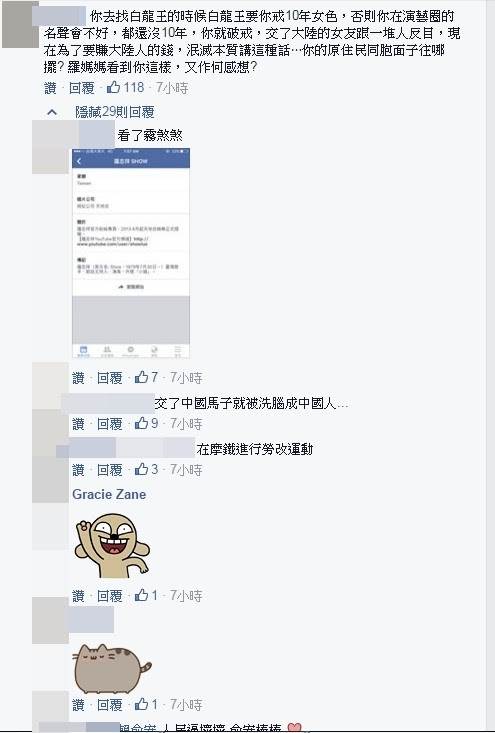The height and width of the screenshot is (733, 495).
Task: Click the waving cartoon character sticker
Action: 112,545
